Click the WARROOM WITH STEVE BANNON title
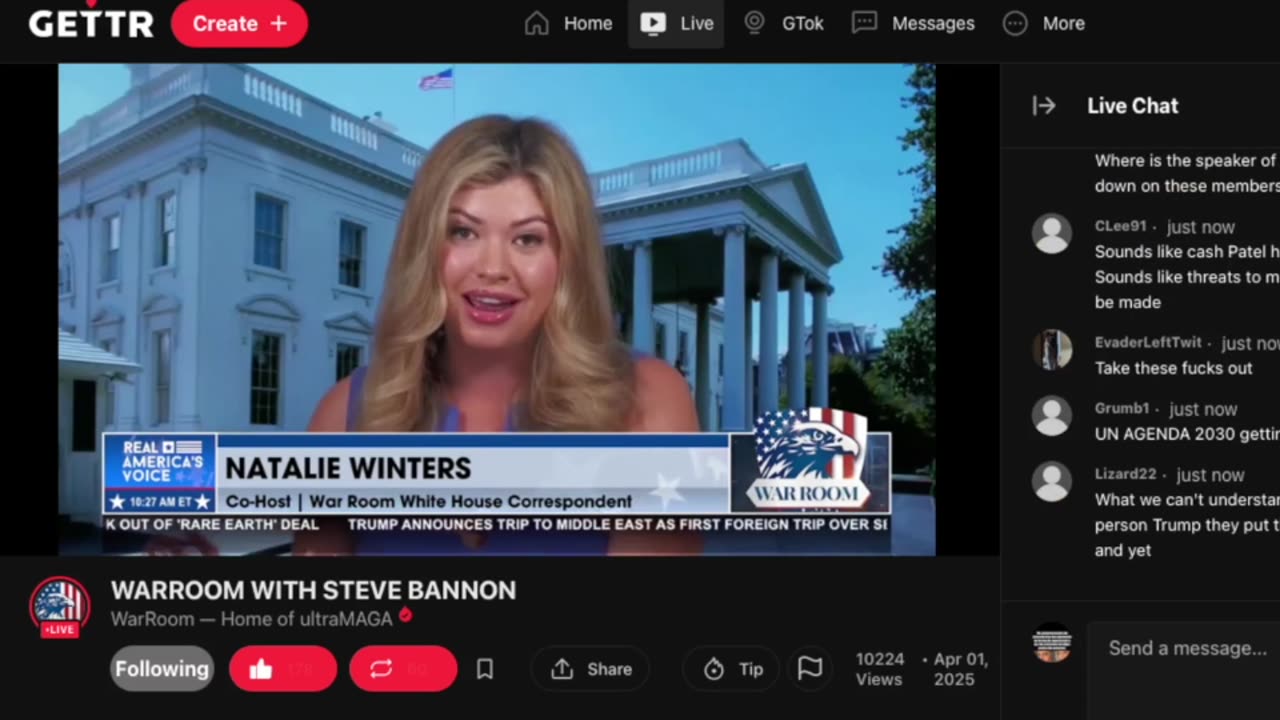 coord(313,590)
